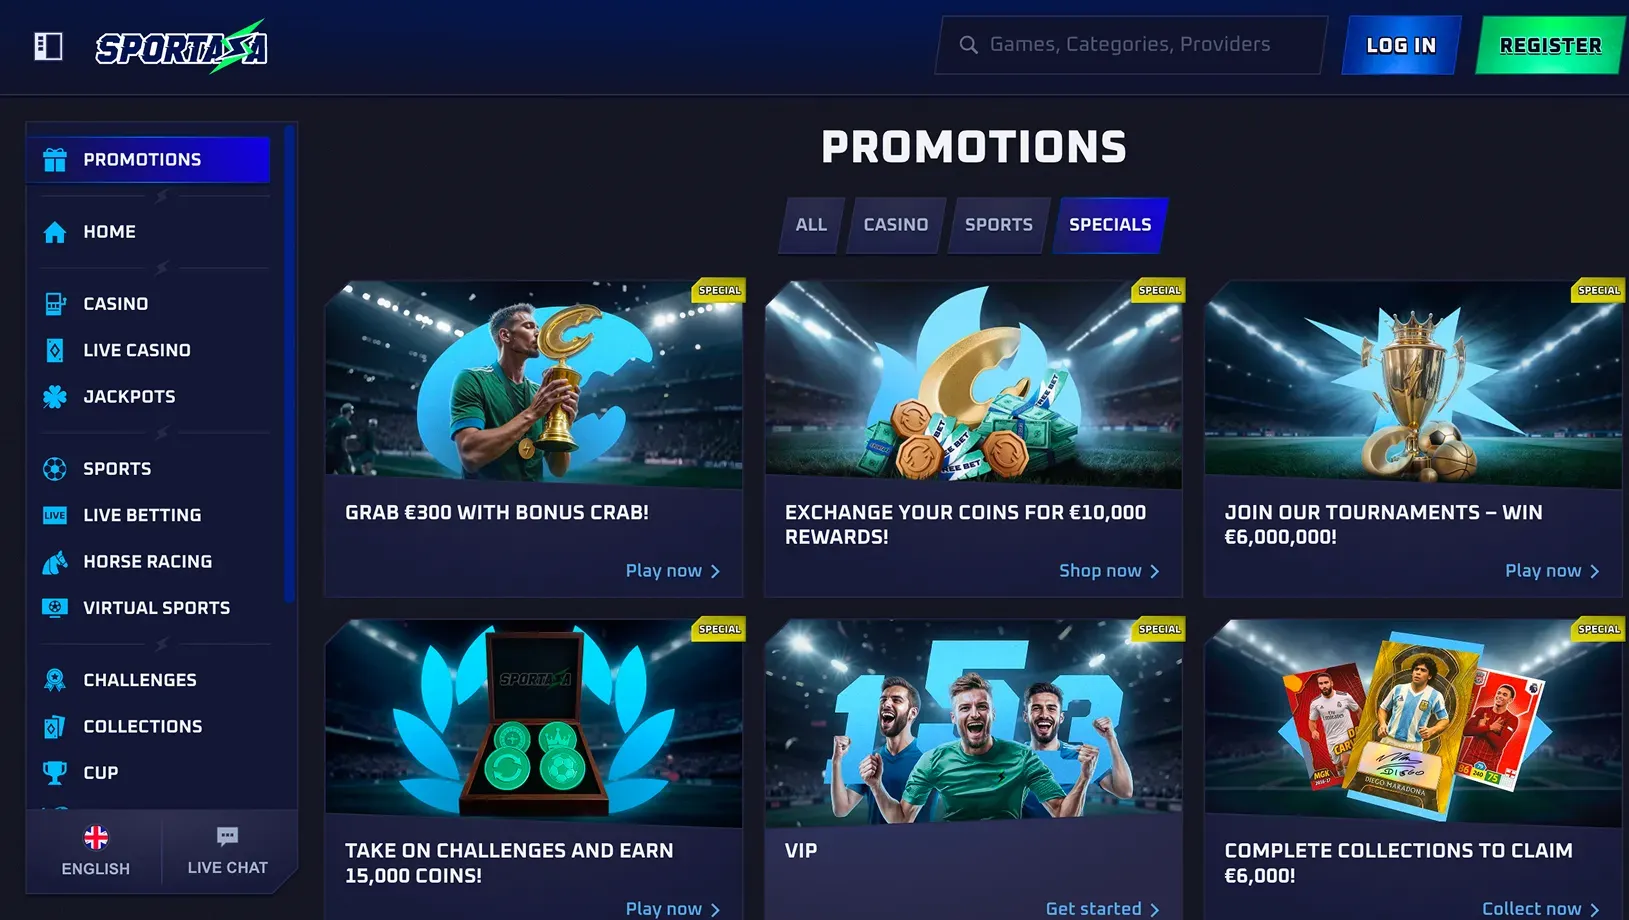Switch to the Sports promotions tab
The image size is (1629, 920).
[x=999, y=225]
